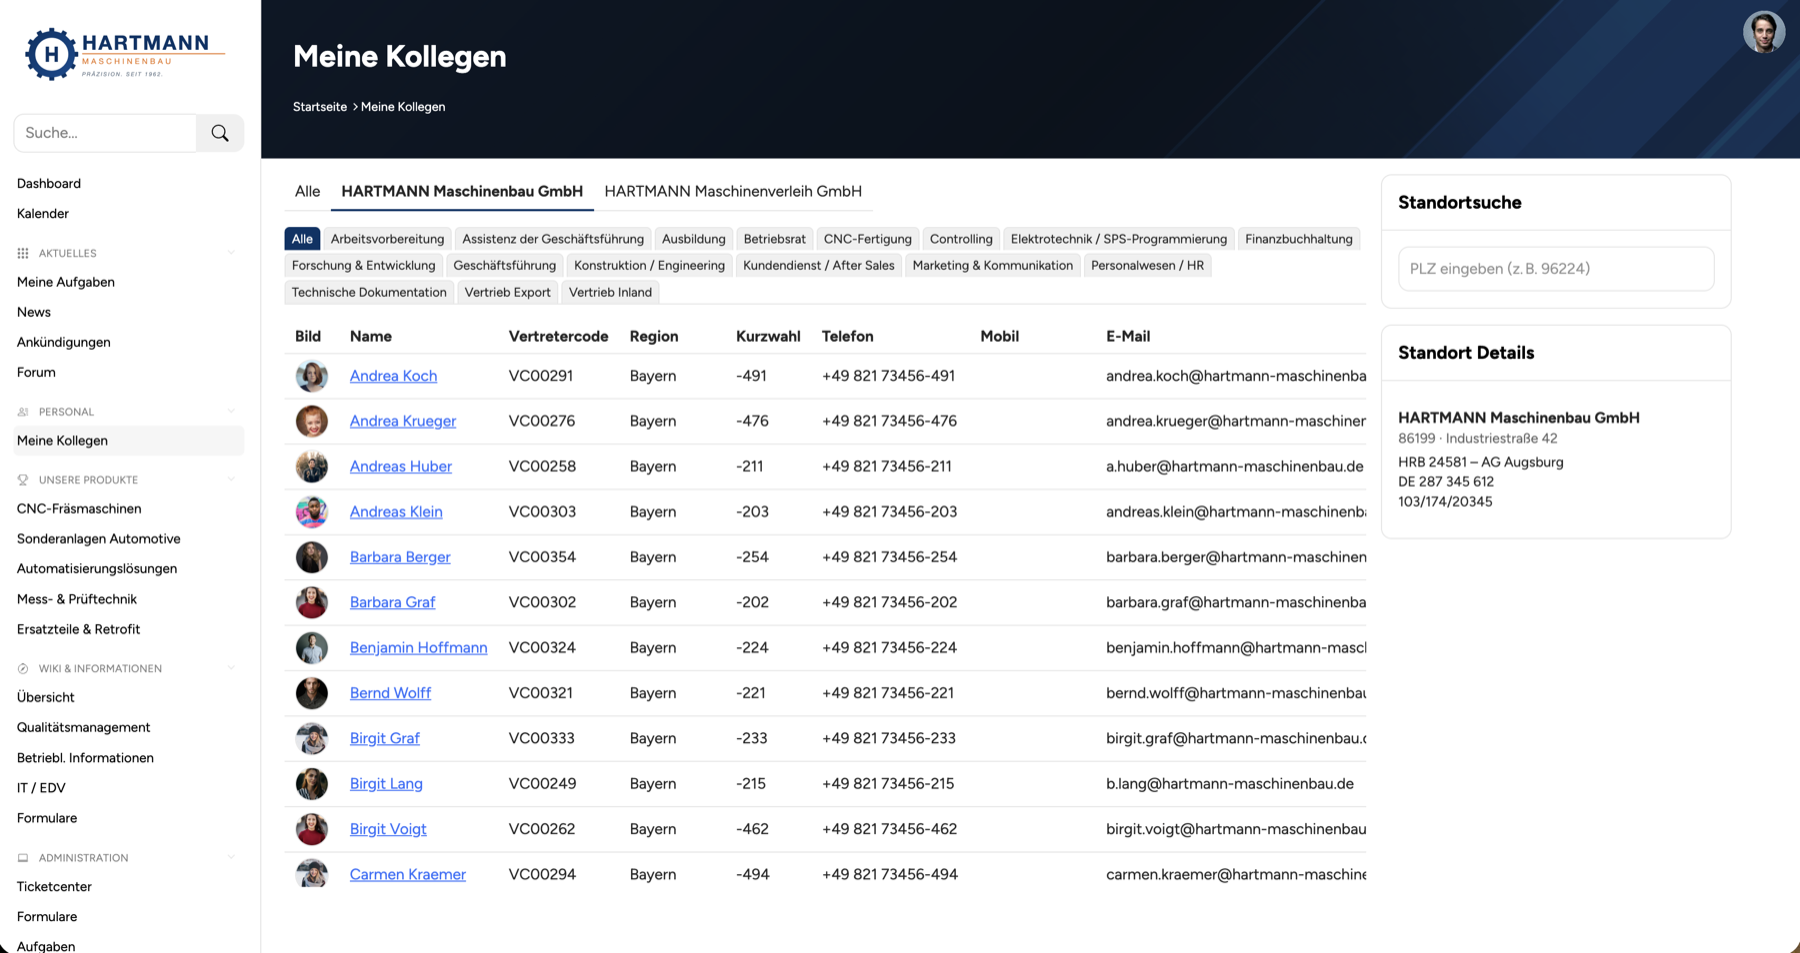
Task: Collapse the ADMINISTRATION section chevron
Action: 232,857
